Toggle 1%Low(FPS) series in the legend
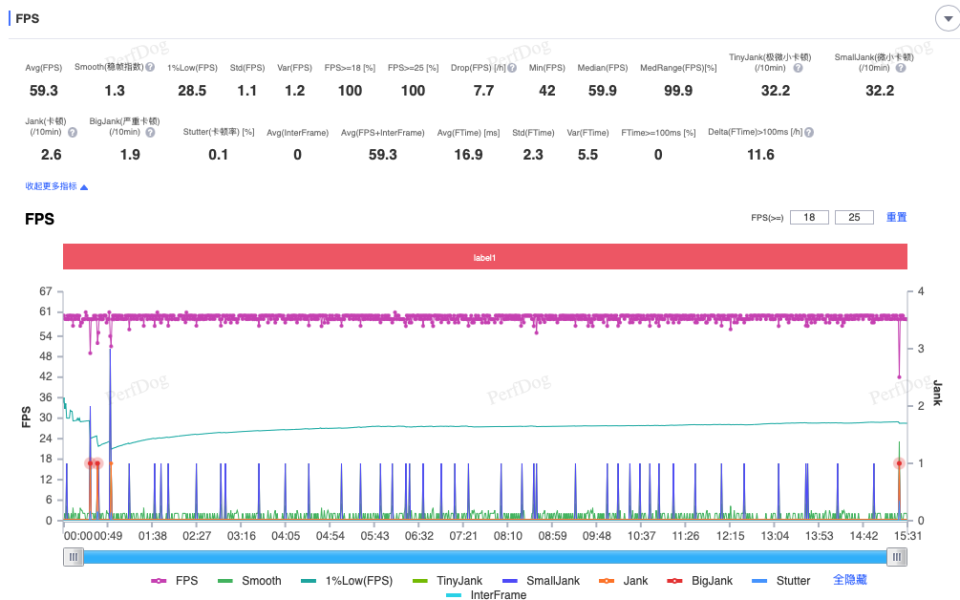960x600 pixels. (x=347, y=580)
